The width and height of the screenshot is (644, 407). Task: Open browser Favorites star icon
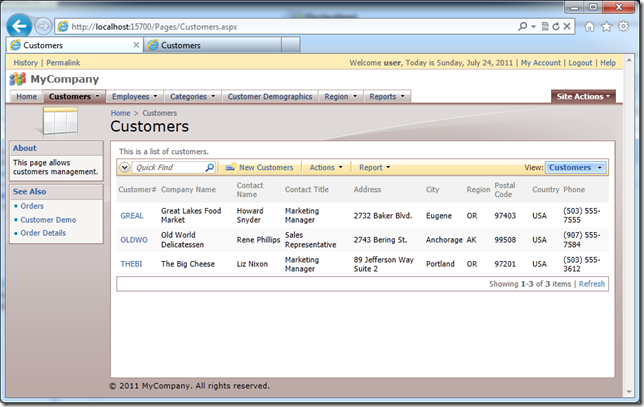[607, 26]
